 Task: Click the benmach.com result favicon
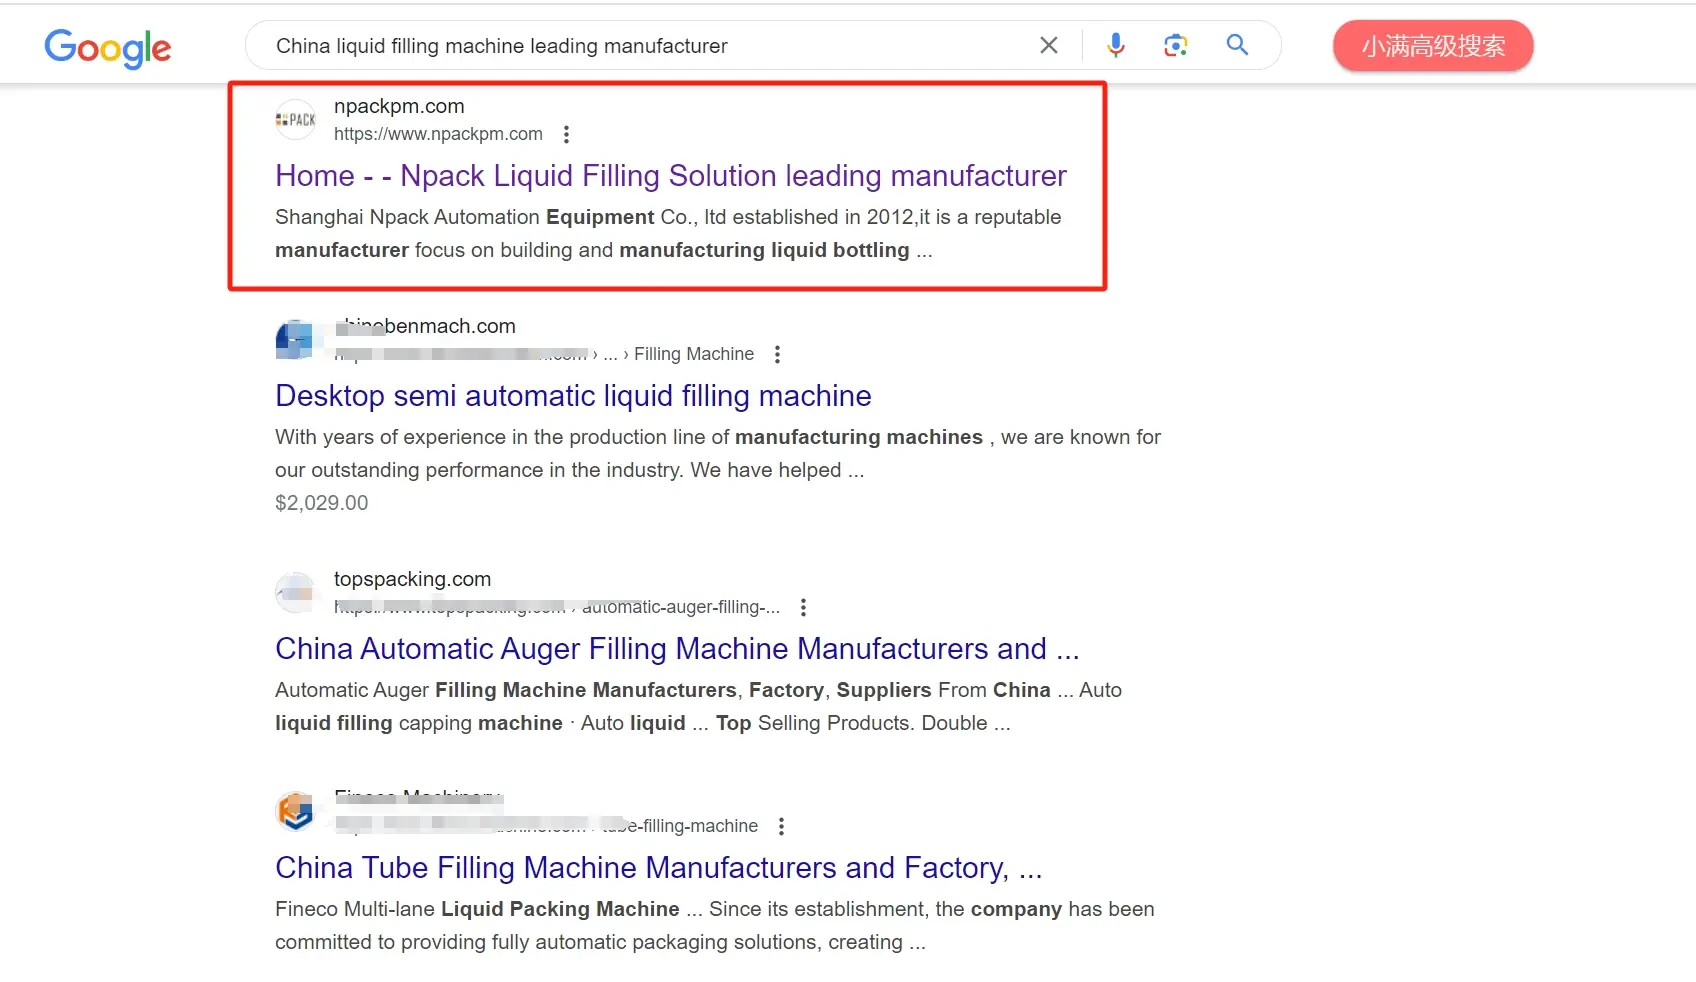coord(295,339)
